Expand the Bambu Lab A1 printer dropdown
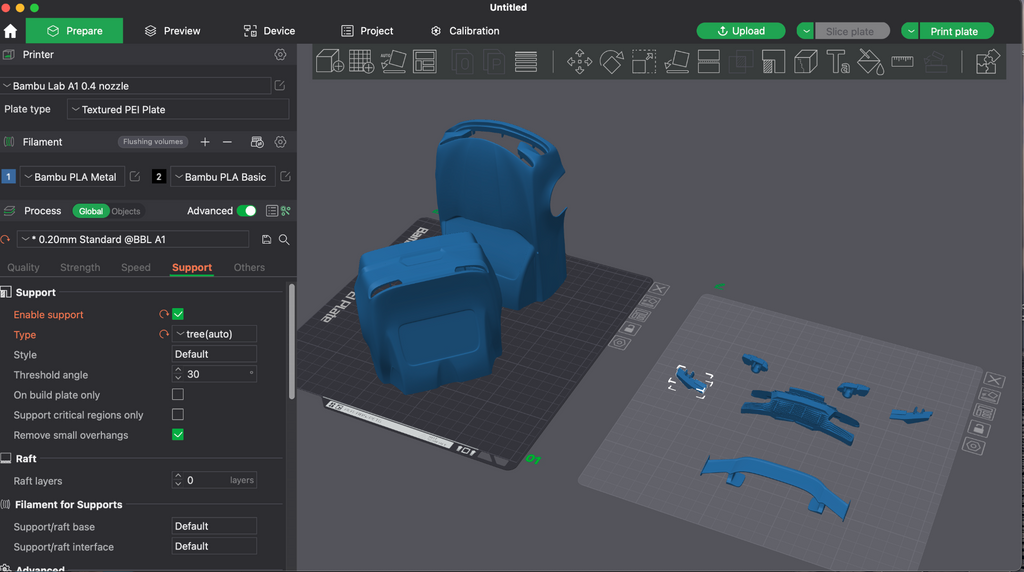The width and height of the screenshot is (1024, 572). (136, 86)
